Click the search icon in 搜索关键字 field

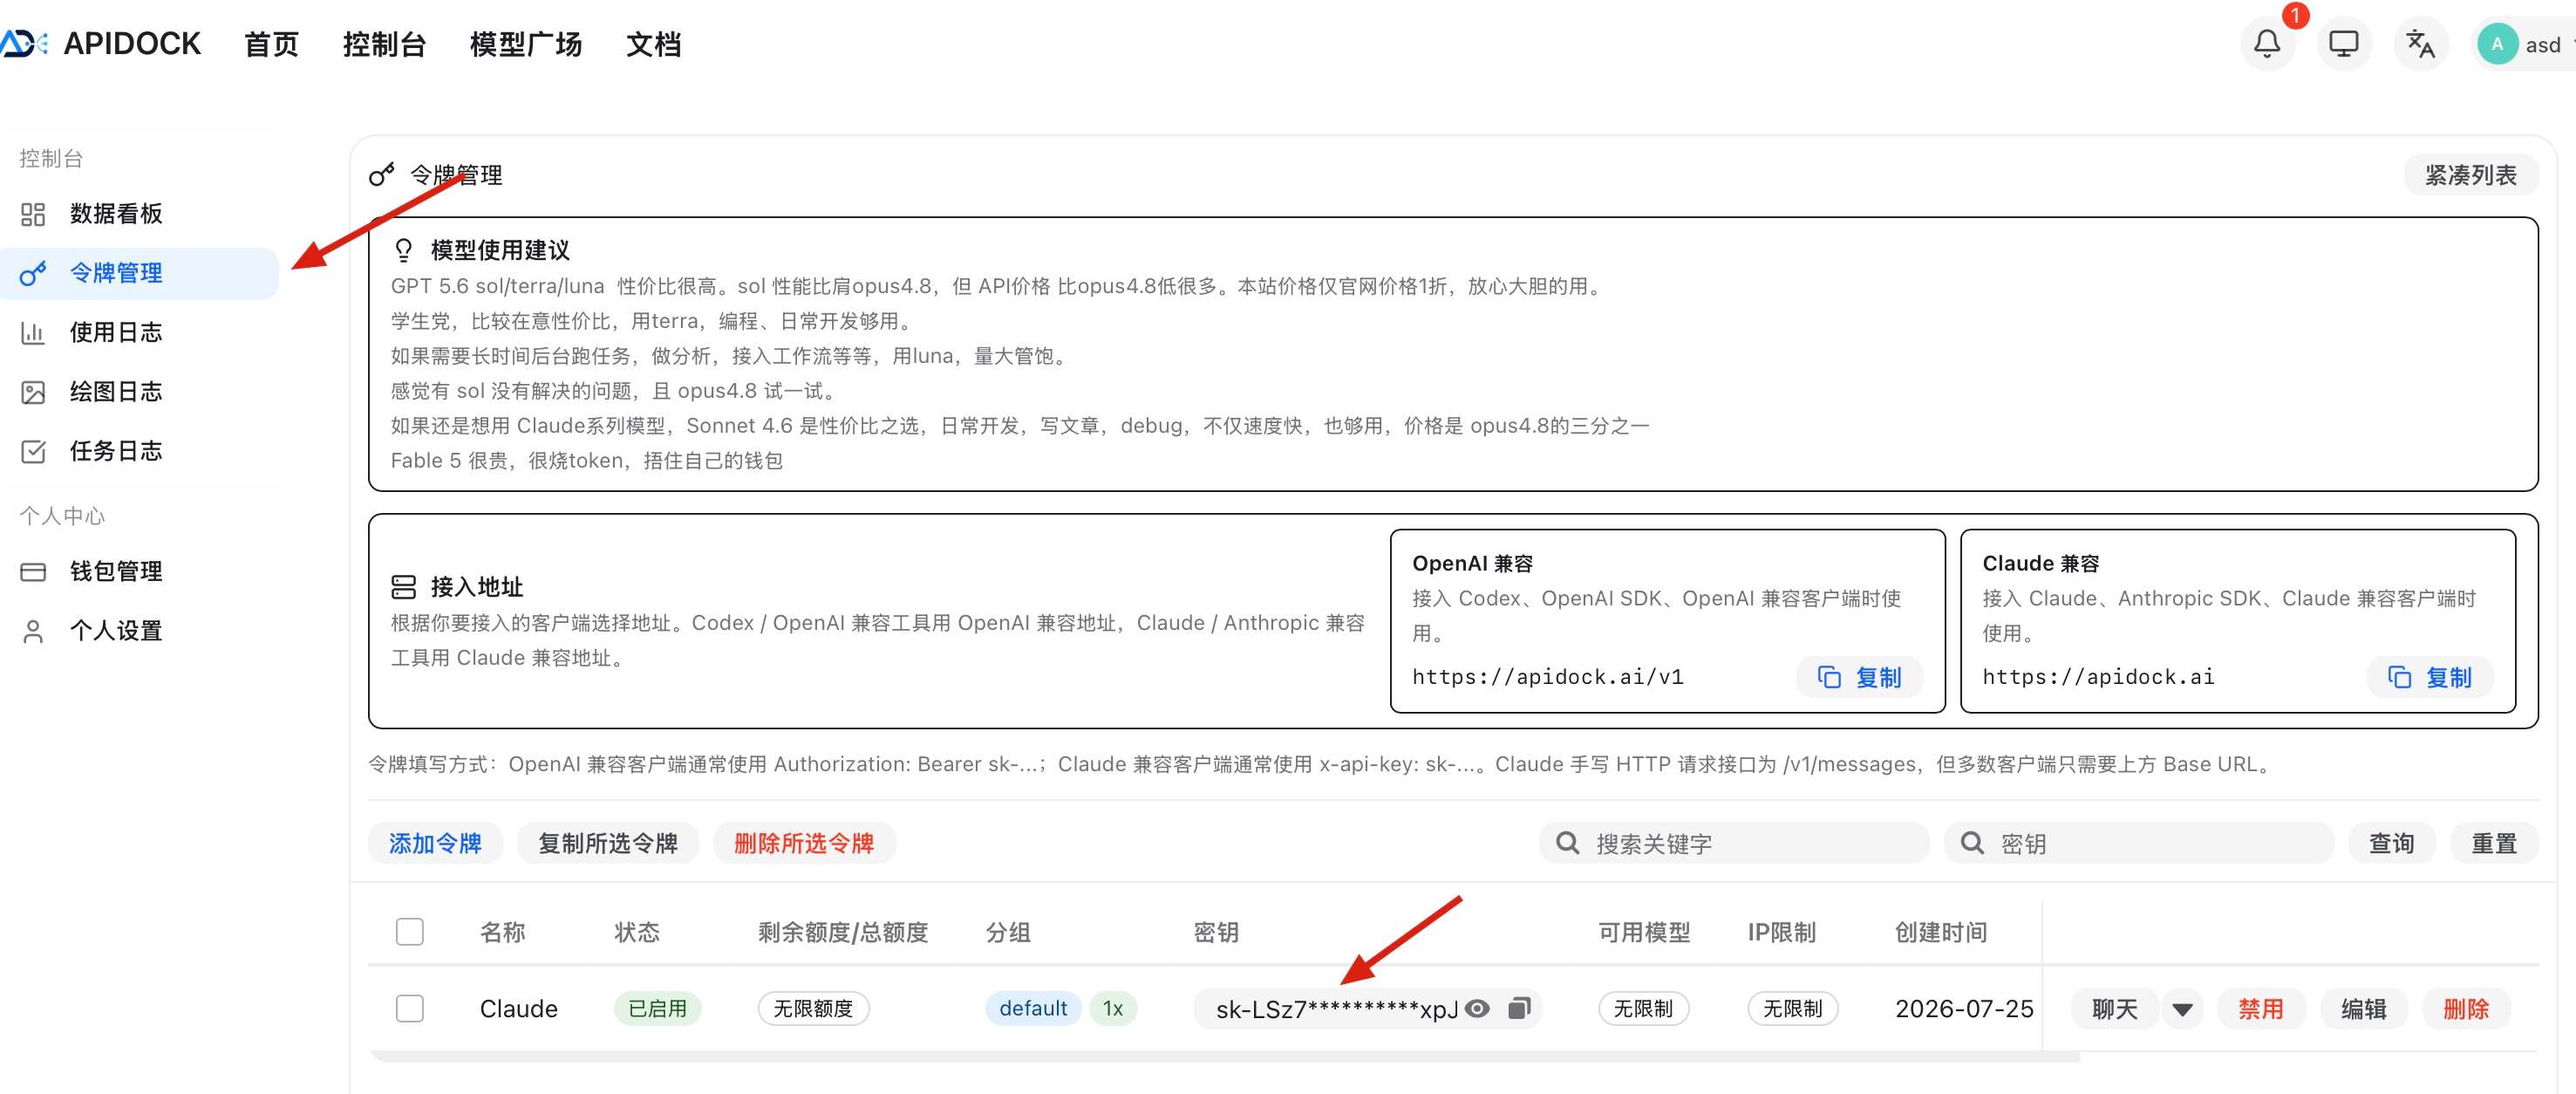pyautogui.click(x=1567, y=844)
